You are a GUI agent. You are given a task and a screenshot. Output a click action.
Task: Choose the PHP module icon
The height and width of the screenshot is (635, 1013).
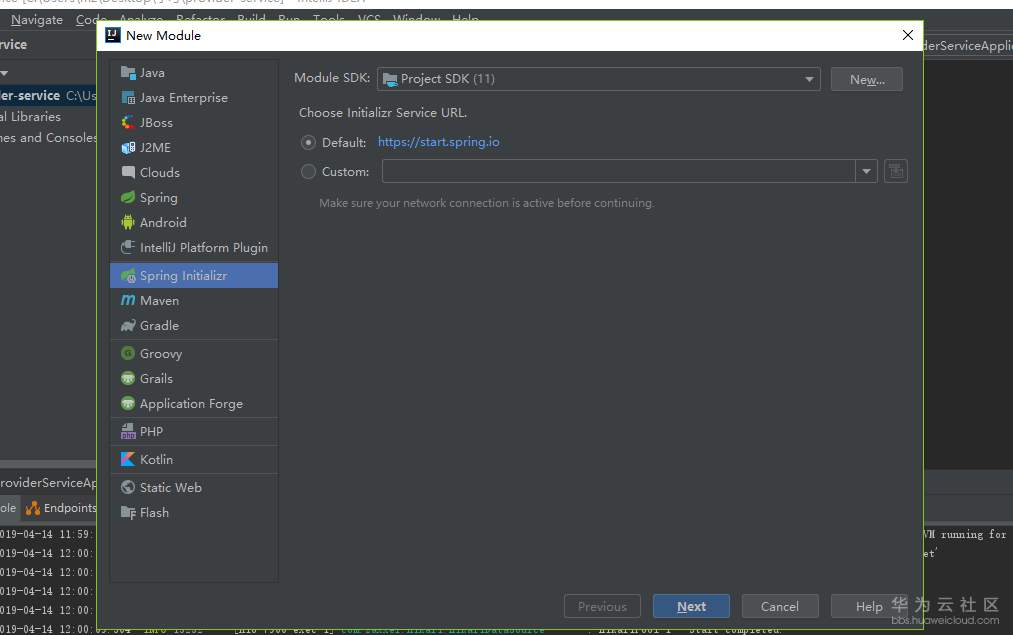[x=128, y=432]
